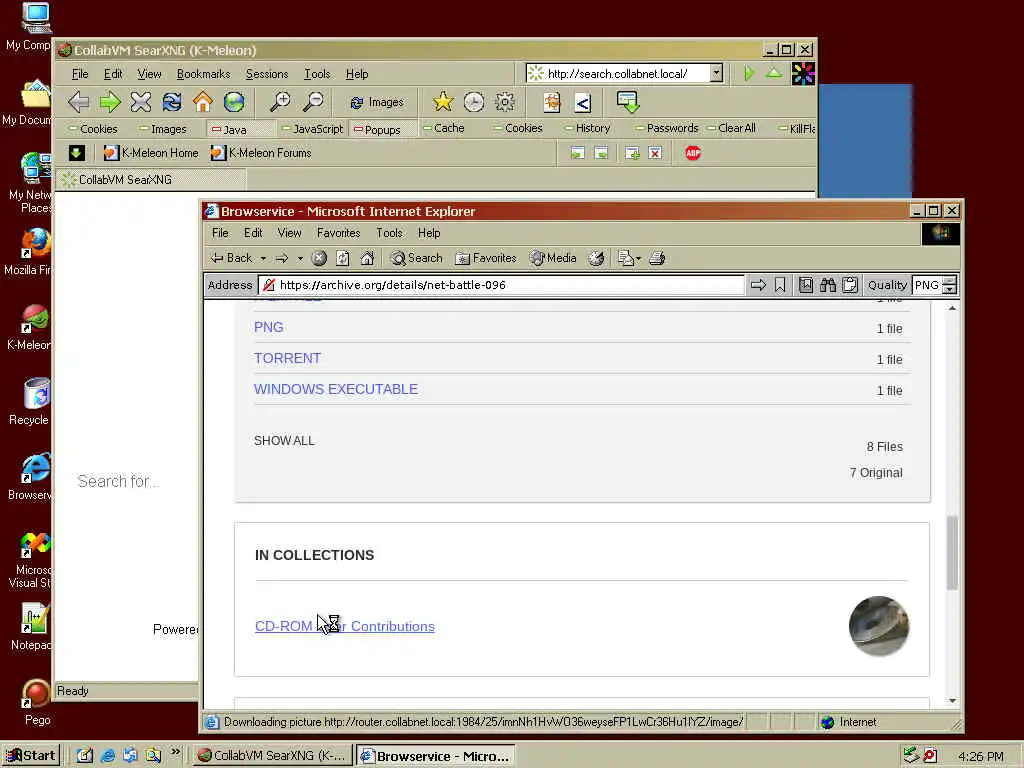Click the ABP adblock icon in K-Meleon
Viewport: 1024px width, 768px height.
(693, 153)
